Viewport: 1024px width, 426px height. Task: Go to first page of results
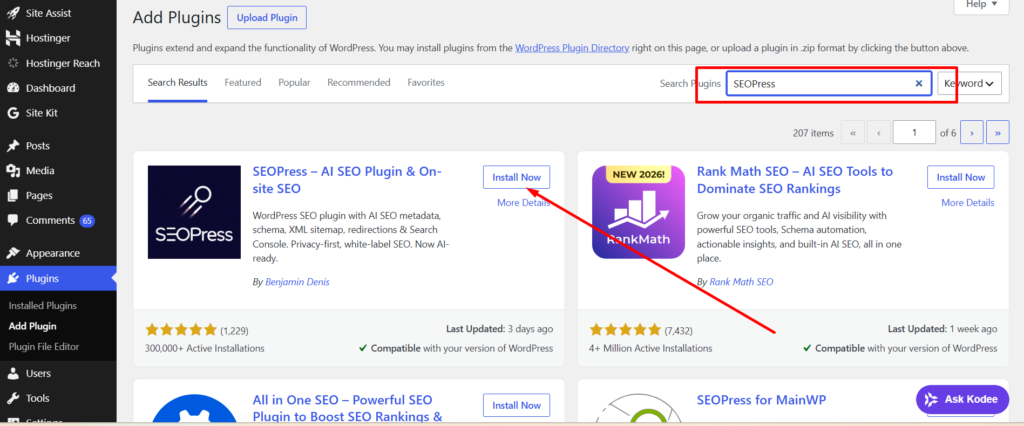[852, 133]
